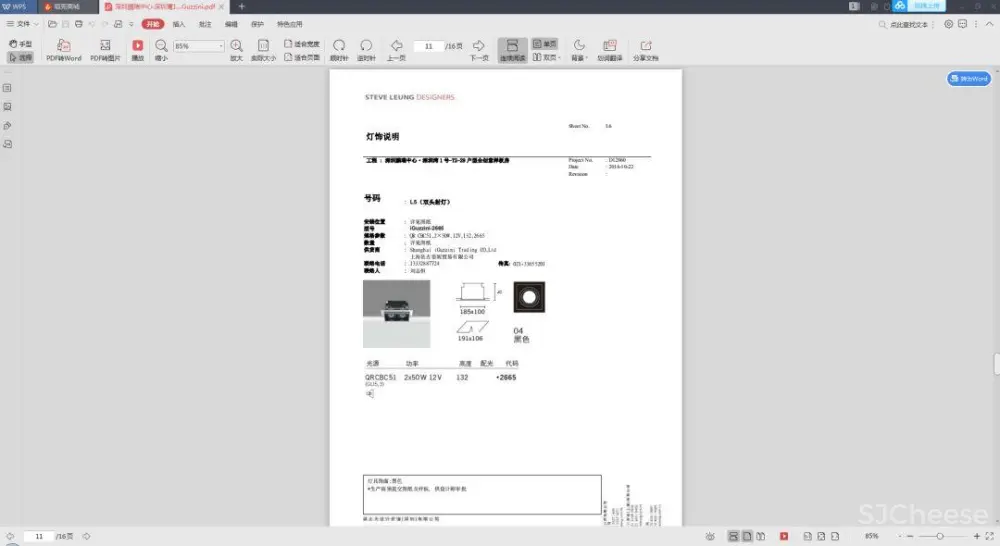The width and height of the screenshot is (1000, 546).
Task: Click the 分享文档 share icon
Action: [645, 46]
